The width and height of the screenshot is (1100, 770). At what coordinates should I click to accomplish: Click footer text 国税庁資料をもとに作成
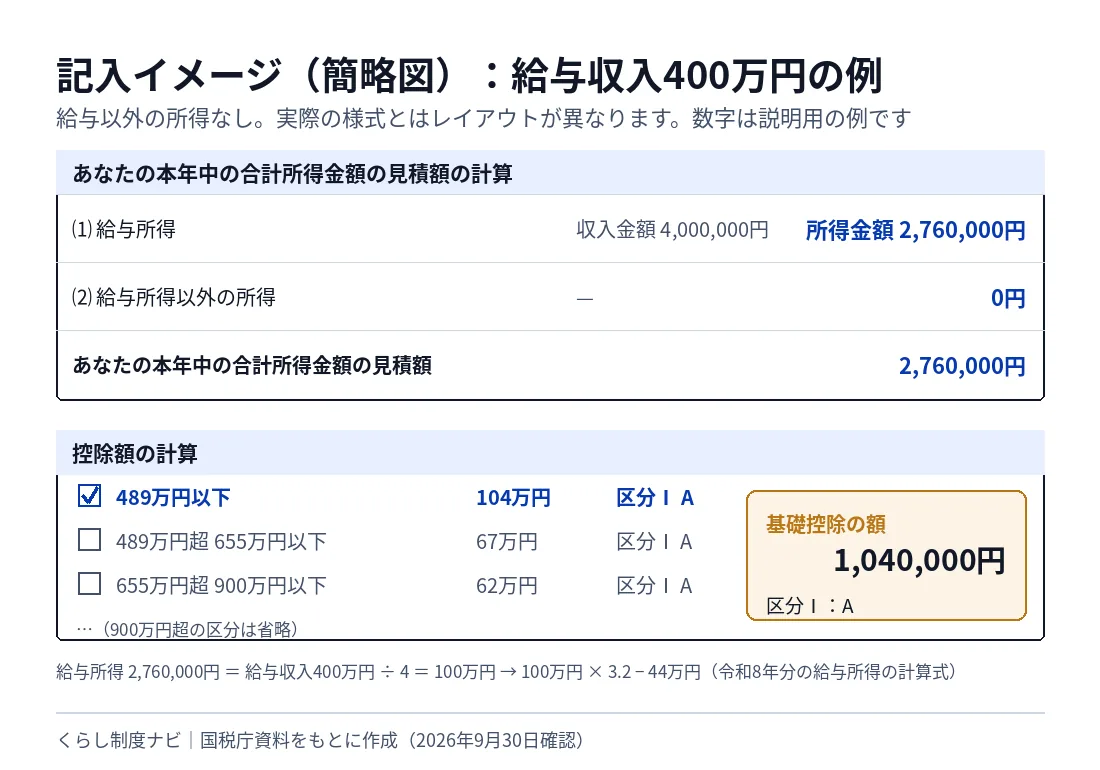[x=299, y=740]
